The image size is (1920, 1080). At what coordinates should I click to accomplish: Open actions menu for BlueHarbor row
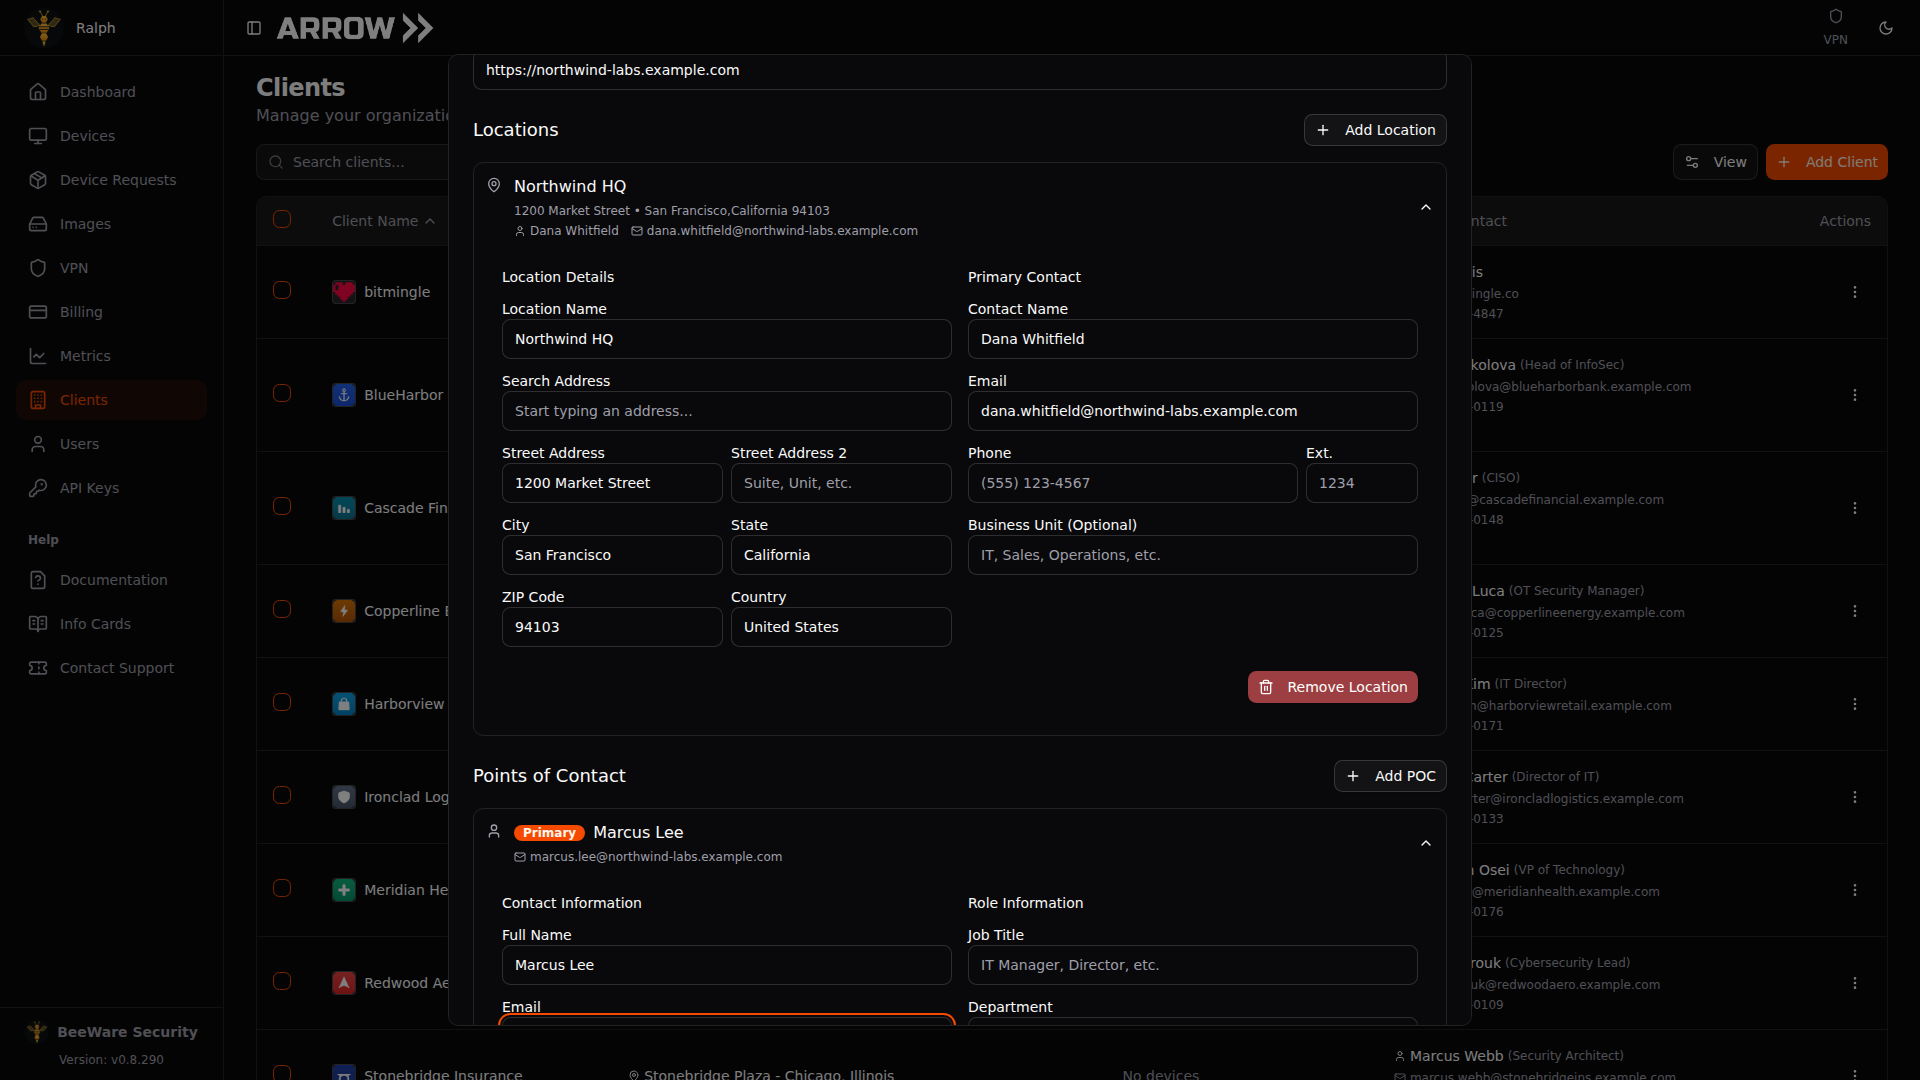pyautogui.click(x=1855, y=395)
